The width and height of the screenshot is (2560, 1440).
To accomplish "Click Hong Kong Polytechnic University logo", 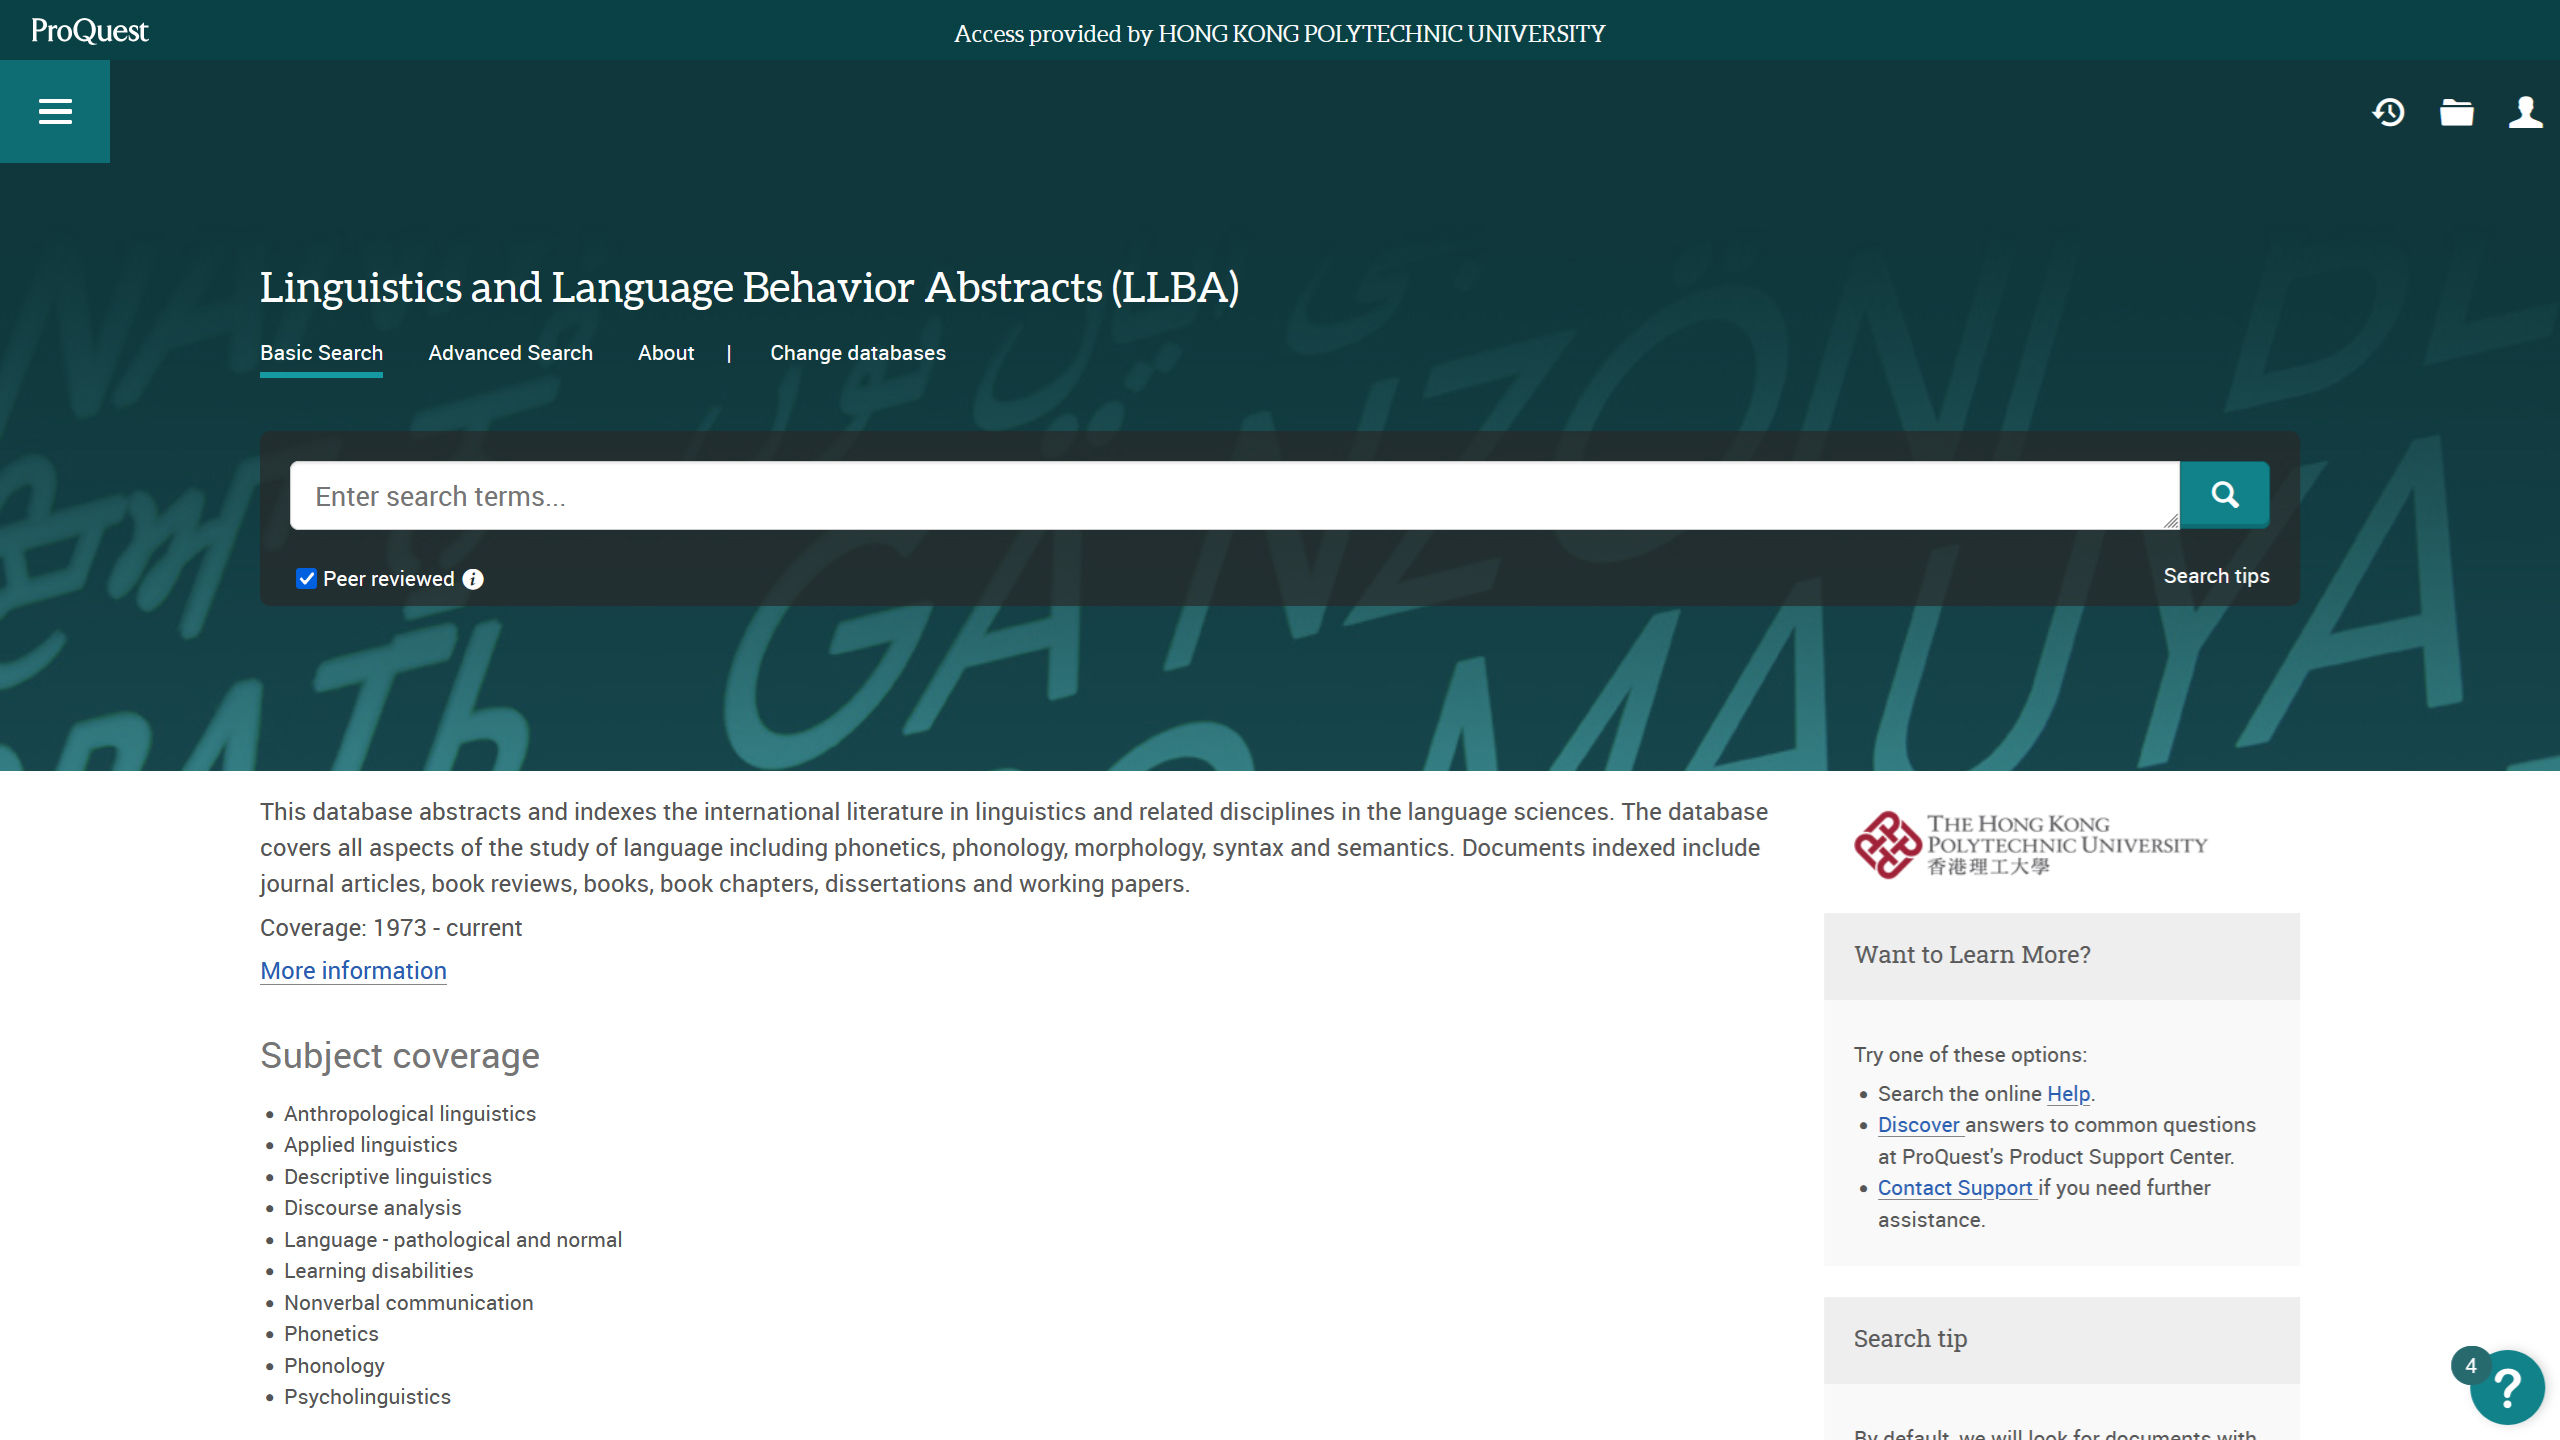I will click(x=2030, y=845).
